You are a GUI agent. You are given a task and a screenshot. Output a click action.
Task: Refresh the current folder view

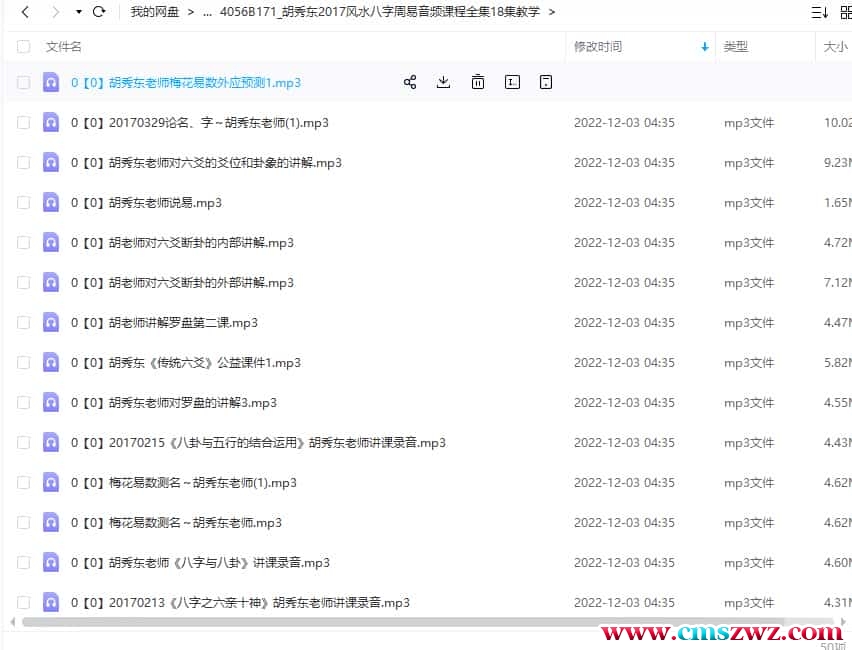pyautogui.click(x=97, y=12)
